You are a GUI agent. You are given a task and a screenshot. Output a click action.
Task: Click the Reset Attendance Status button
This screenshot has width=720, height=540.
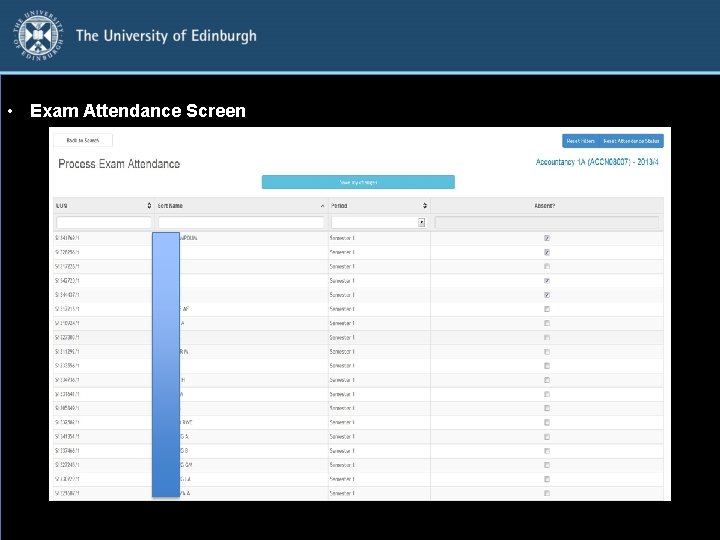click(x=631, y=141)
